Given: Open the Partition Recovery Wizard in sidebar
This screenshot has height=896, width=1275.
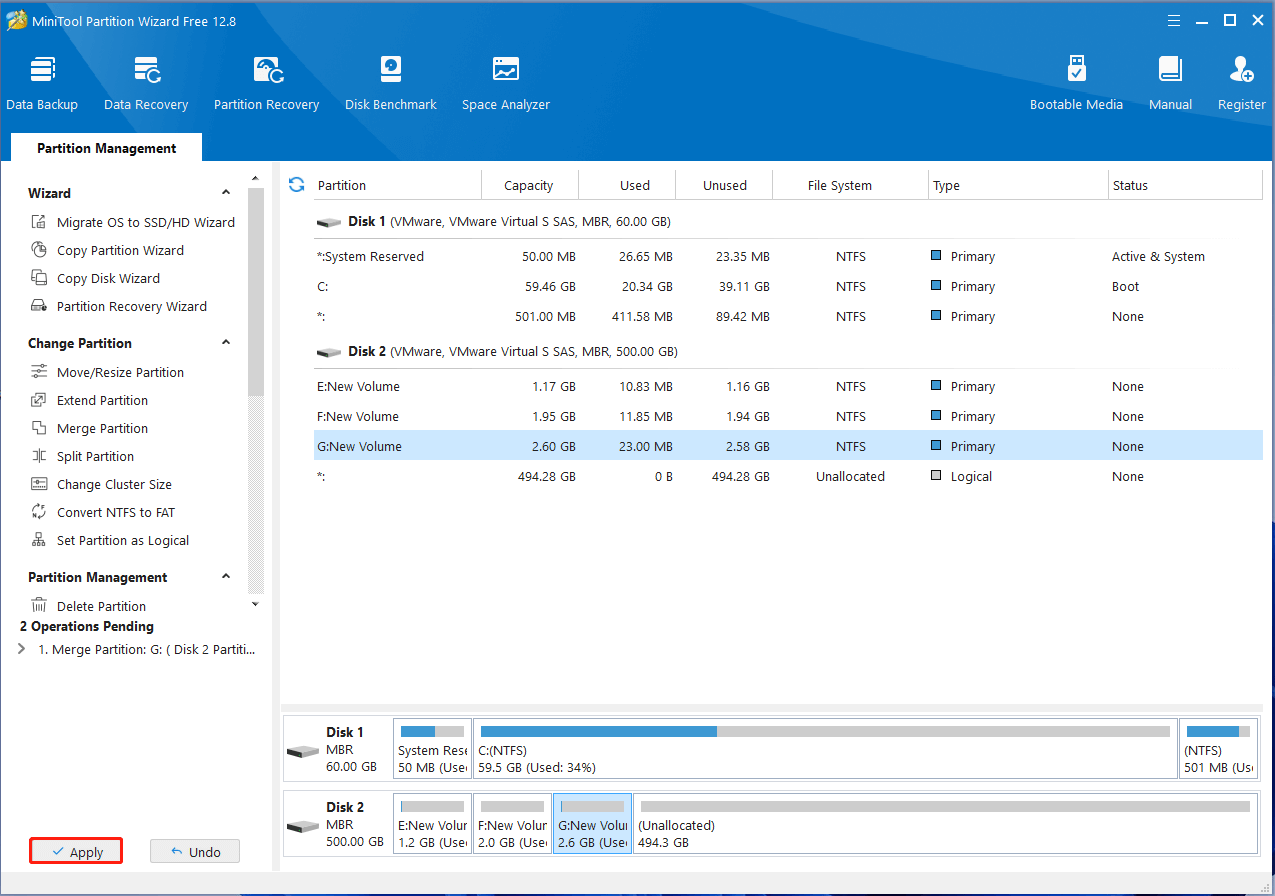Looking at the screenshot, I should pyautogui.click(x=119, y=306).
